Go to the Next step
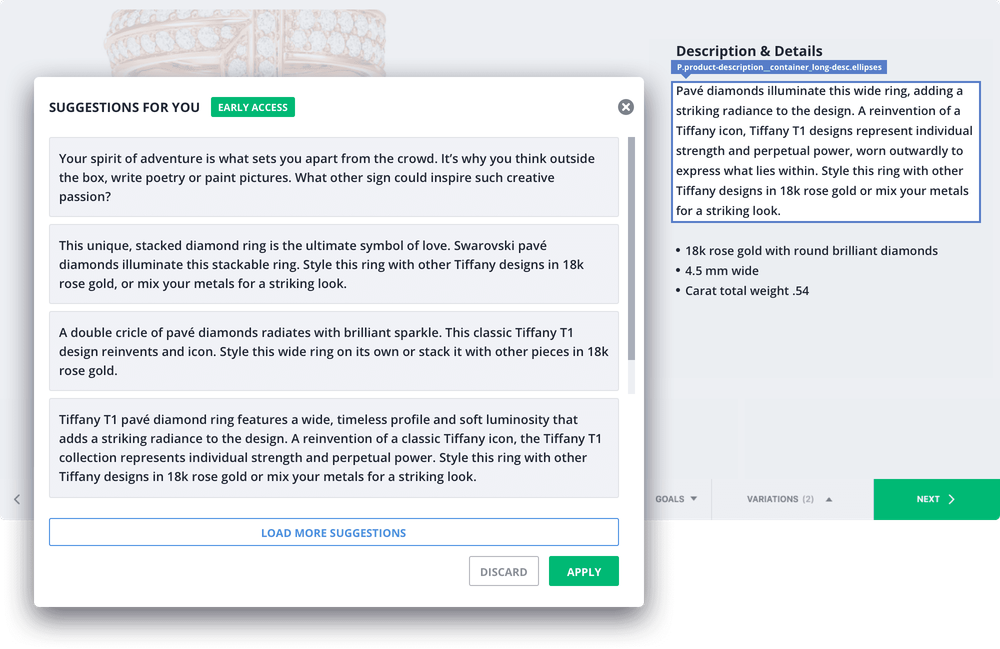Viewport: 1000px width, 649px height. (x=936, y=499)
